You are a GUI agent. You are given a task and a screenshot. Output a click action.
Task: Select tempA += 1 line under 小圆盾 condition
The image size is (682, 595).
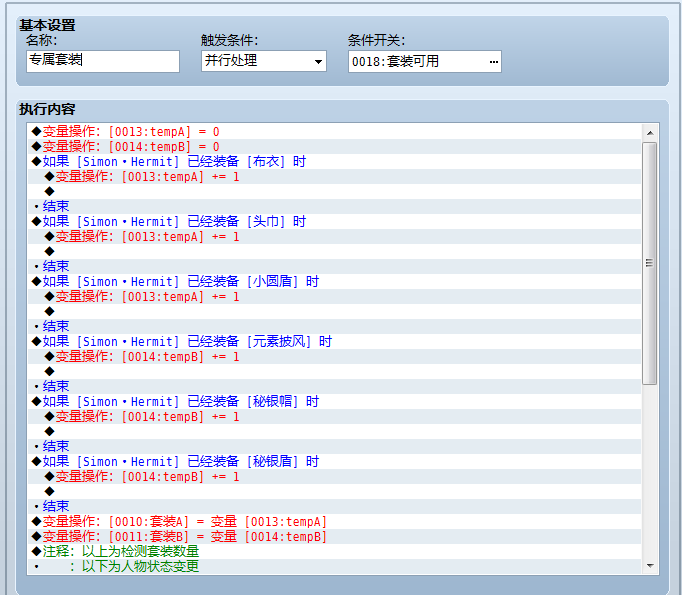coord(334,297)
